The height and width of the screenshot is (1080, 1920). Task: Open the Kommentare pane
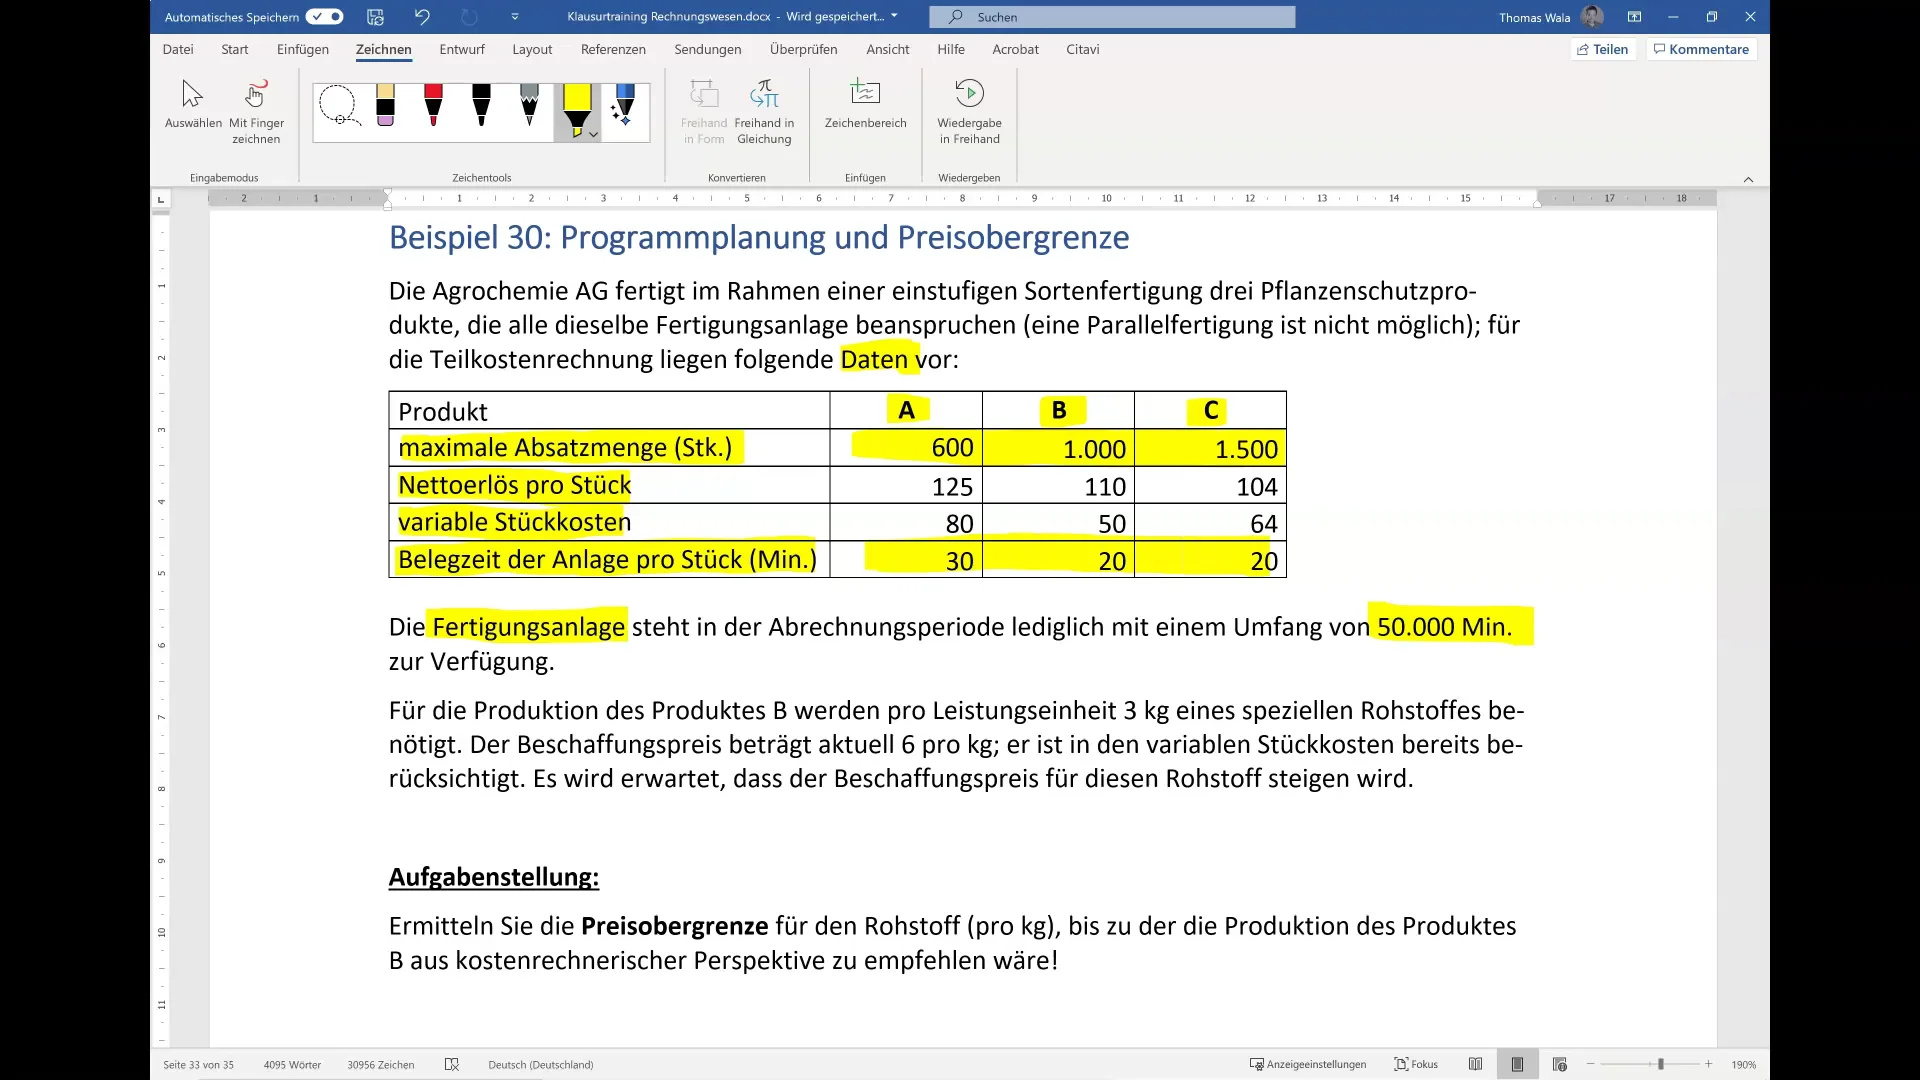coord(1700,48)
